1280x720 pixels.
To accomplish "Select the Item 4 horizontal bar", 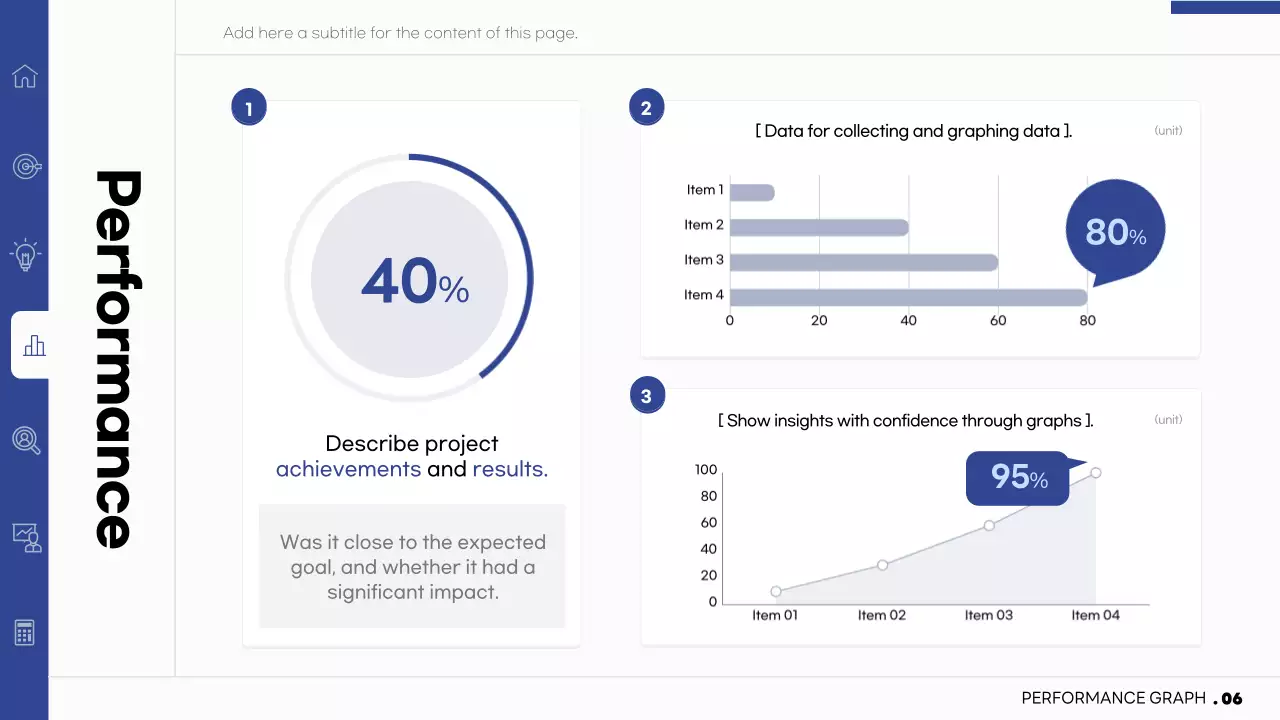I will [x=907, y=297].
